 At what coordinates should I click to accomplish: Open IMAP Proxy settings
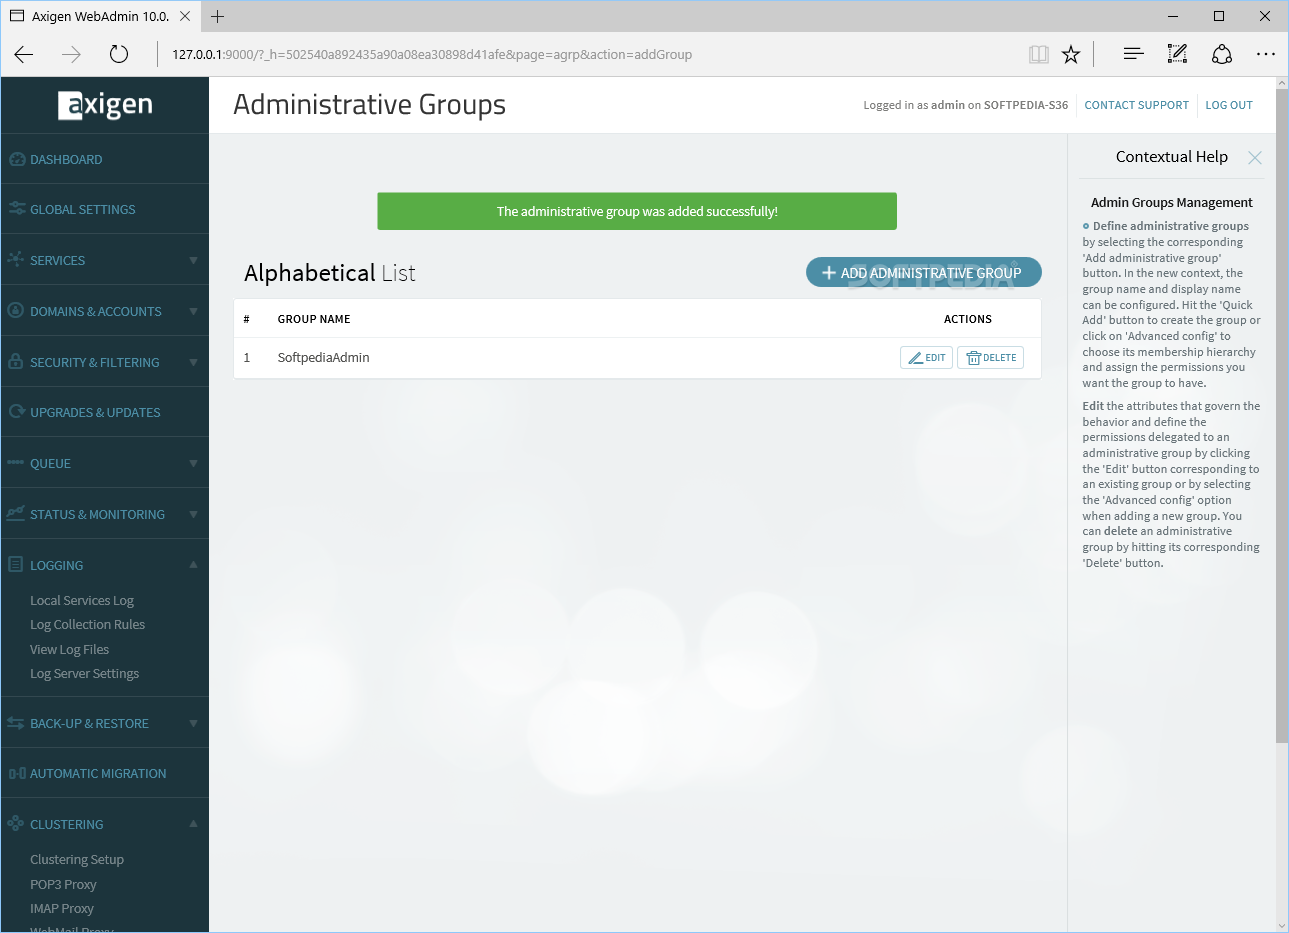pos(62,908)
